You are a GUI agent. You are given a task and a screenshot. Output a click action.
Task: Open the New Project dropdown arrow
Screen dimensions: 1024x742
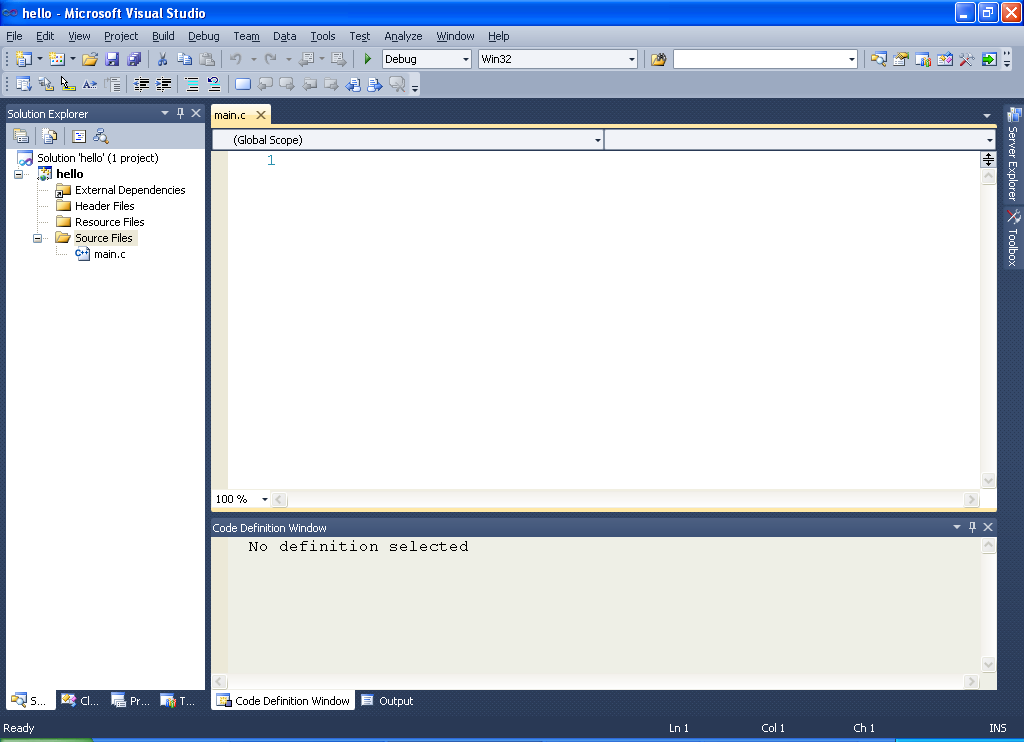(x=40, y=59)
